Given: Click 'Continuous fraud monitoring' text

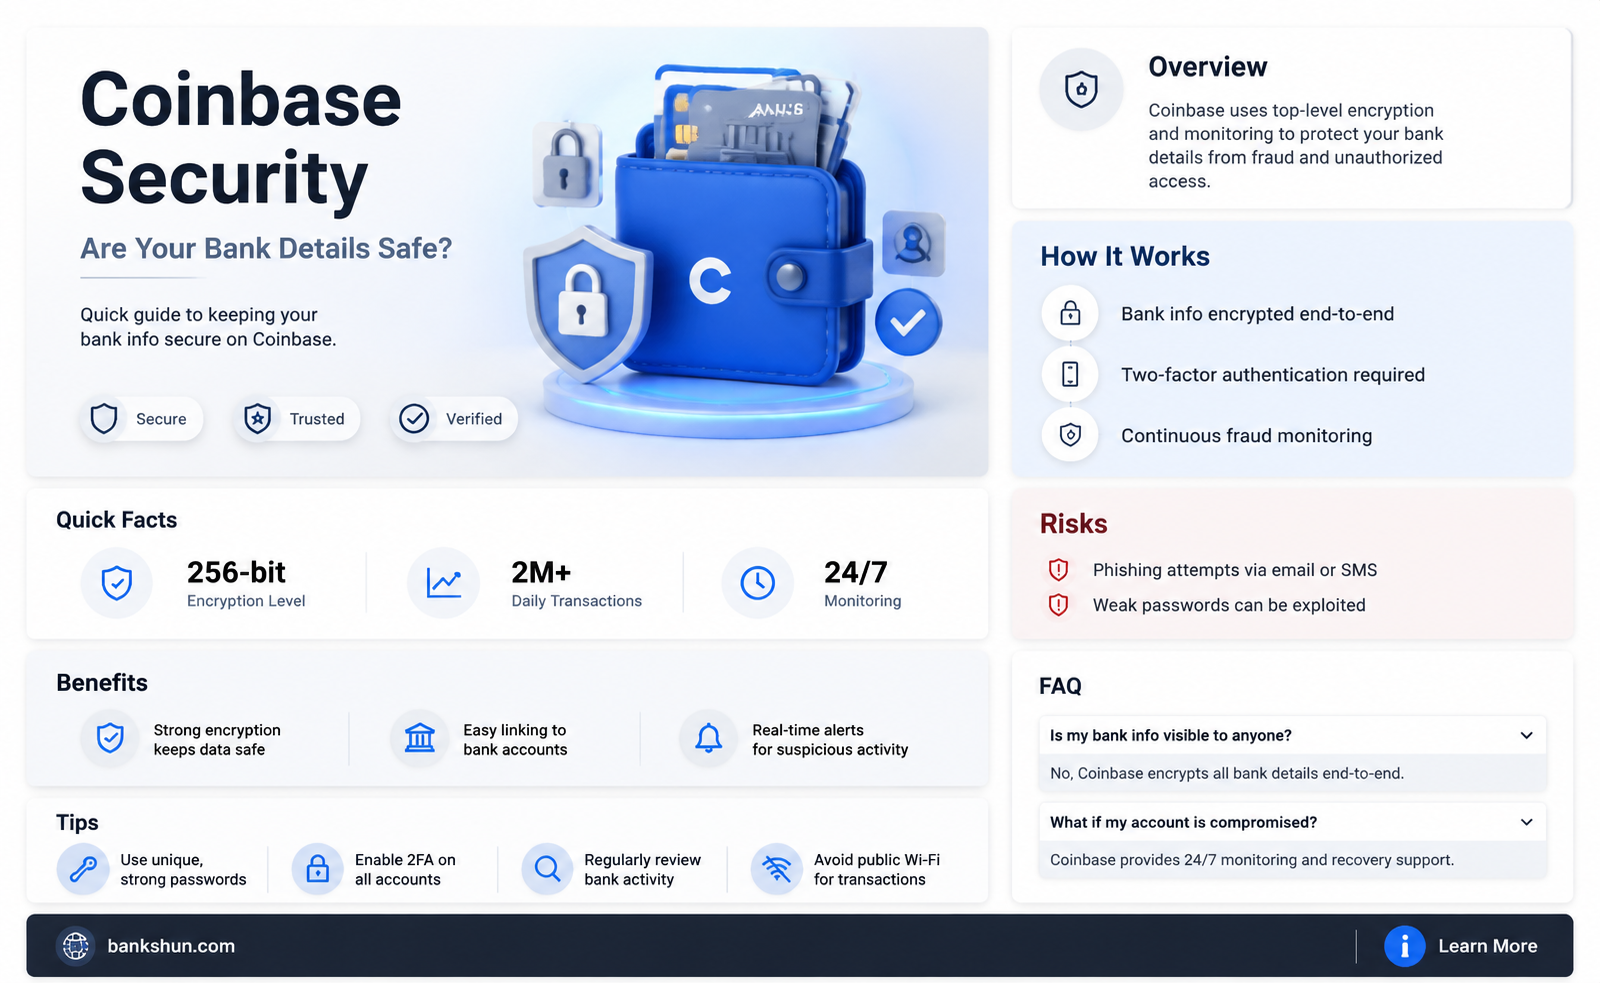Looking at the screenshot, I should [1246, 436].
